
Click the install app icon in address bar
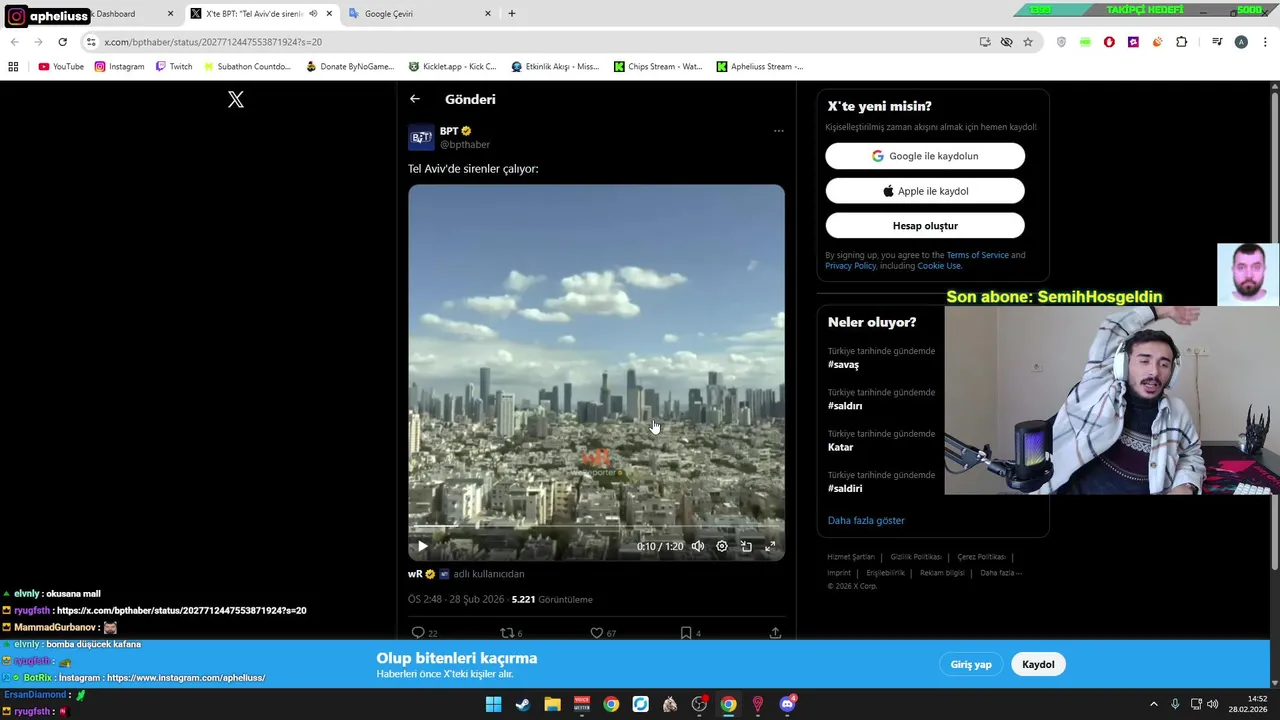tap(985, 42)
